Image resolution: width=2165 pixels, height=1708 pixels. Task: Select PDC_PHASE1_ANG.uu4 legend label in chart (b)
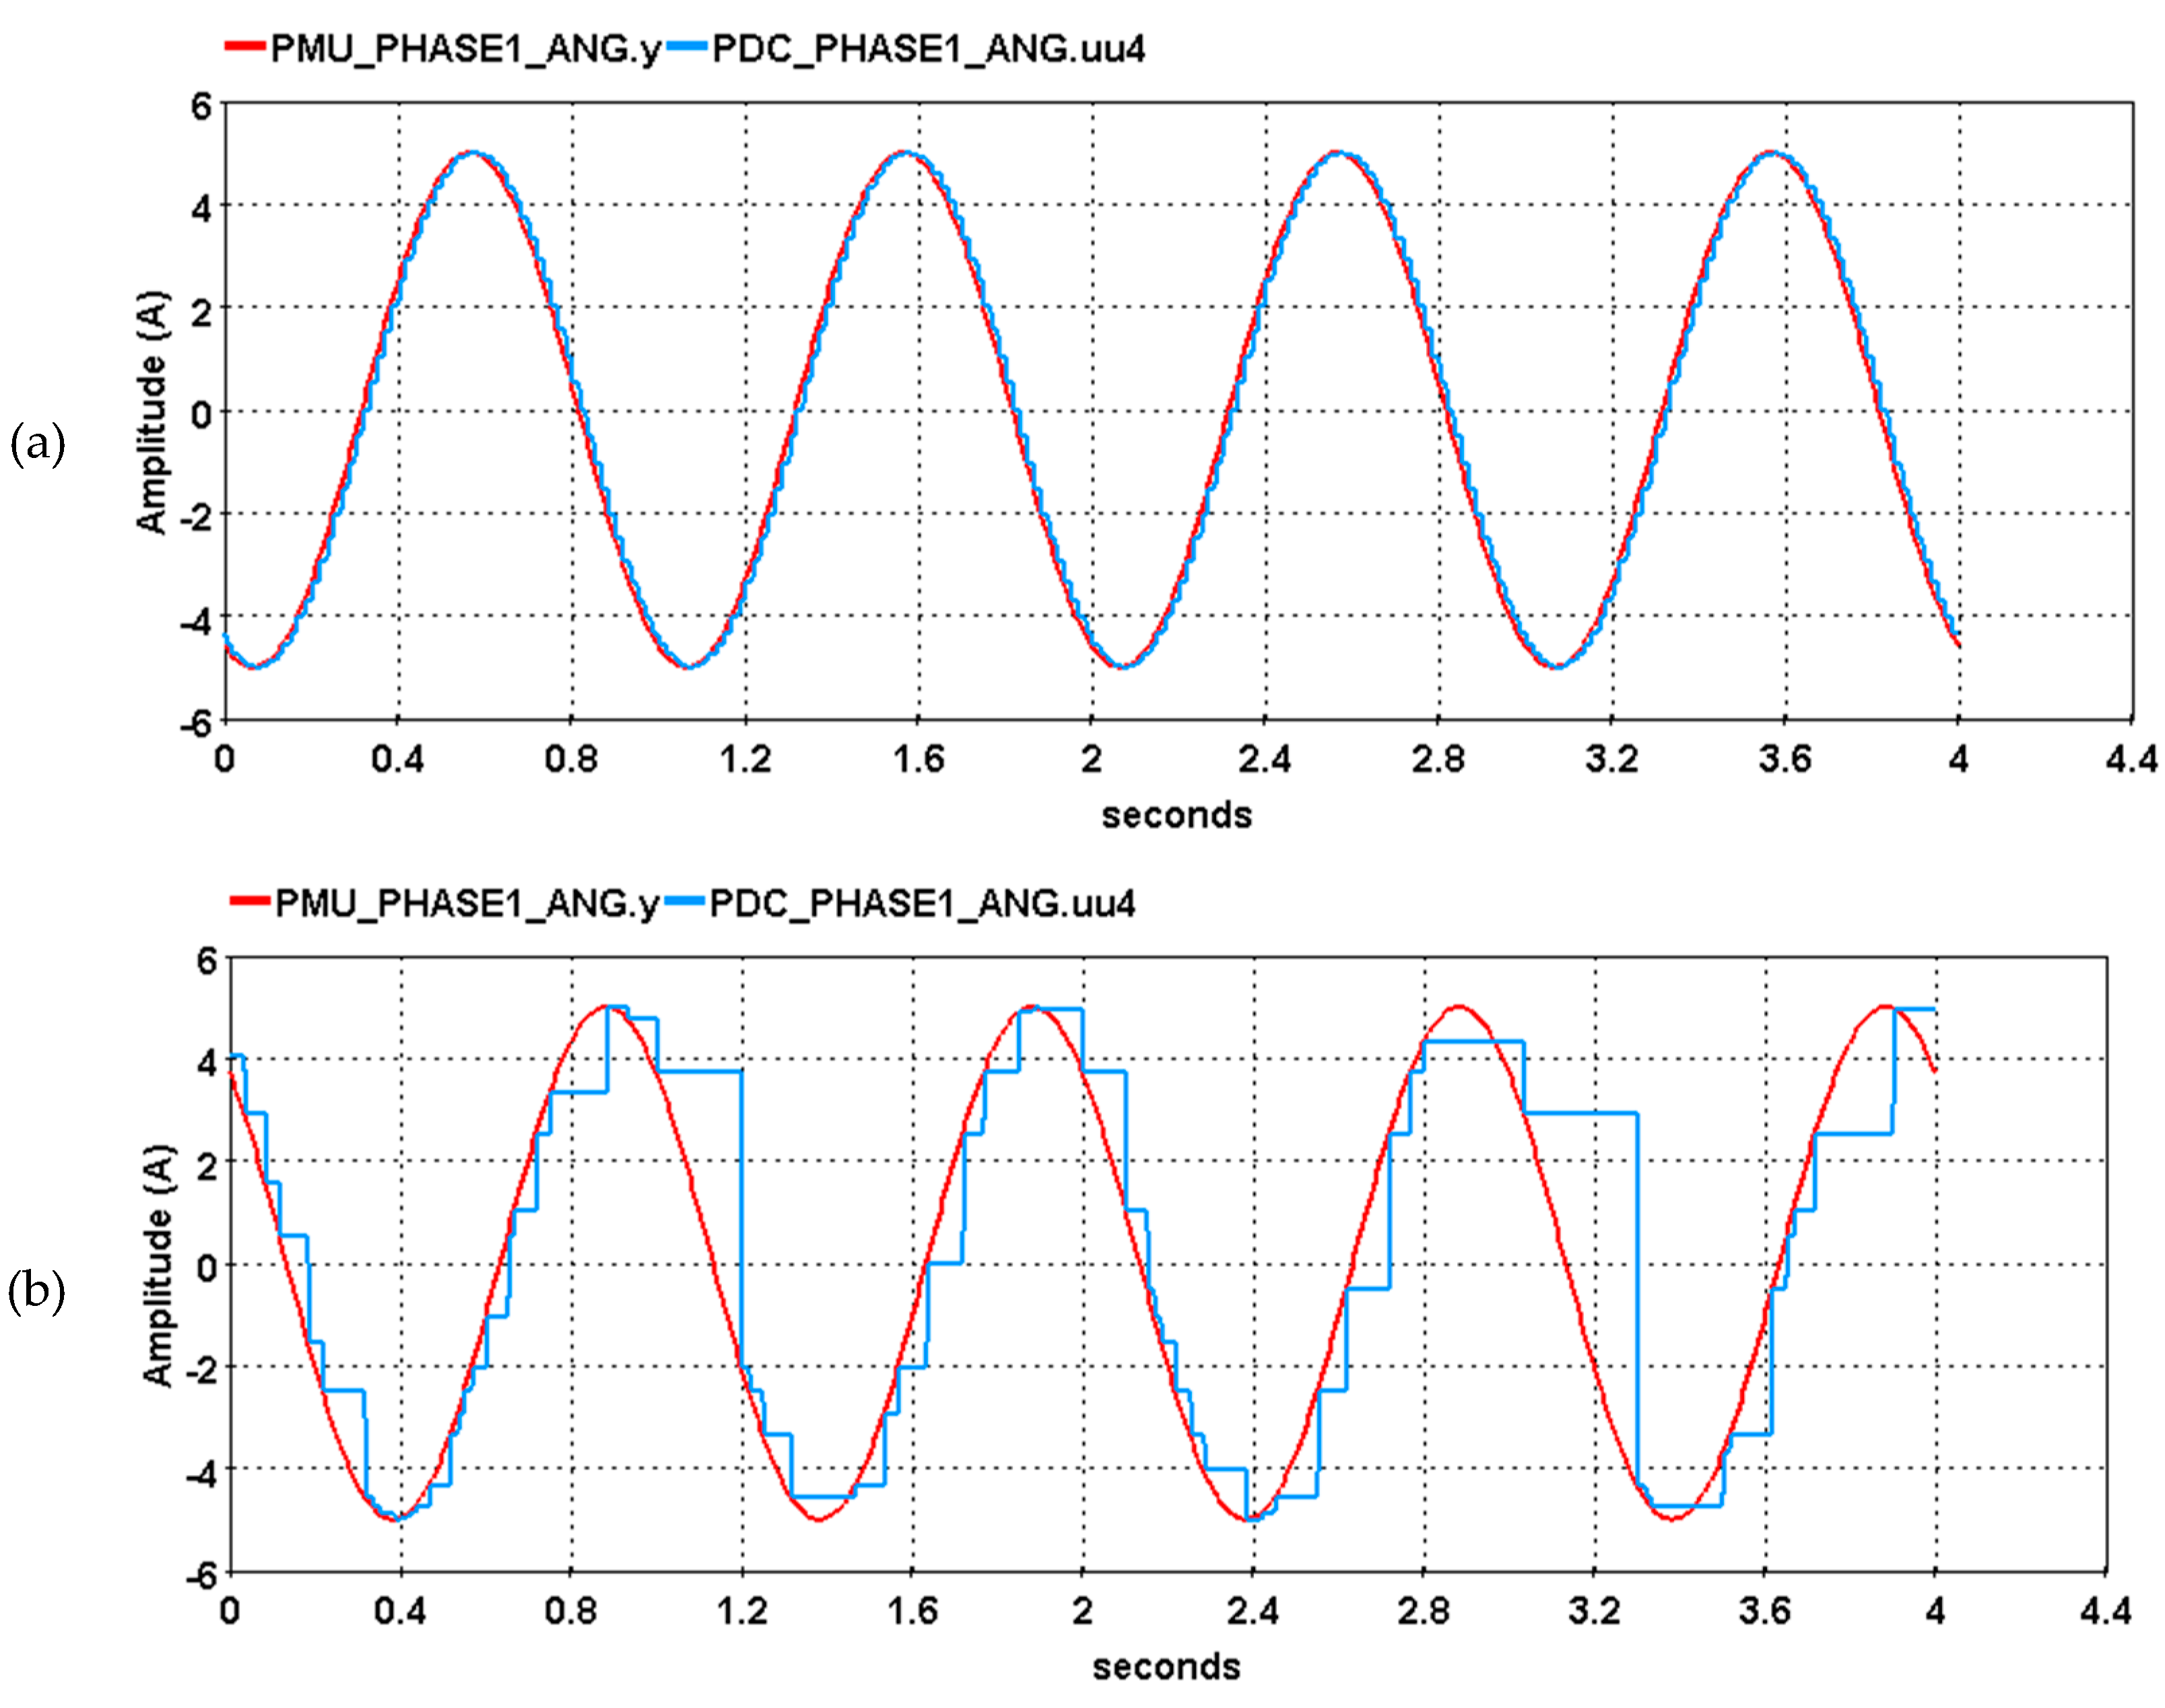pyautogui.click(x=922, y=903)
